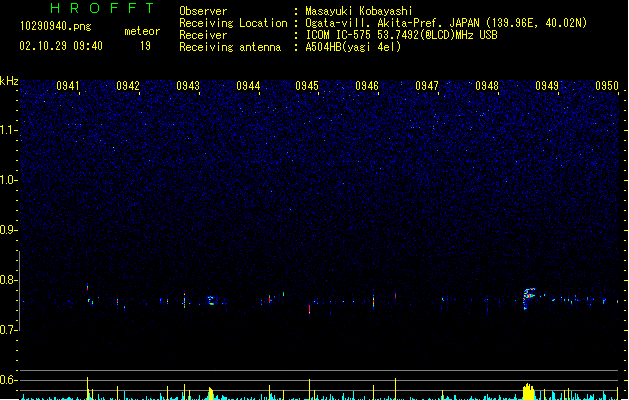The width and height of the screenshot is (629, 400).
Task: Click the meteor label
Action: tap(142, 31)
